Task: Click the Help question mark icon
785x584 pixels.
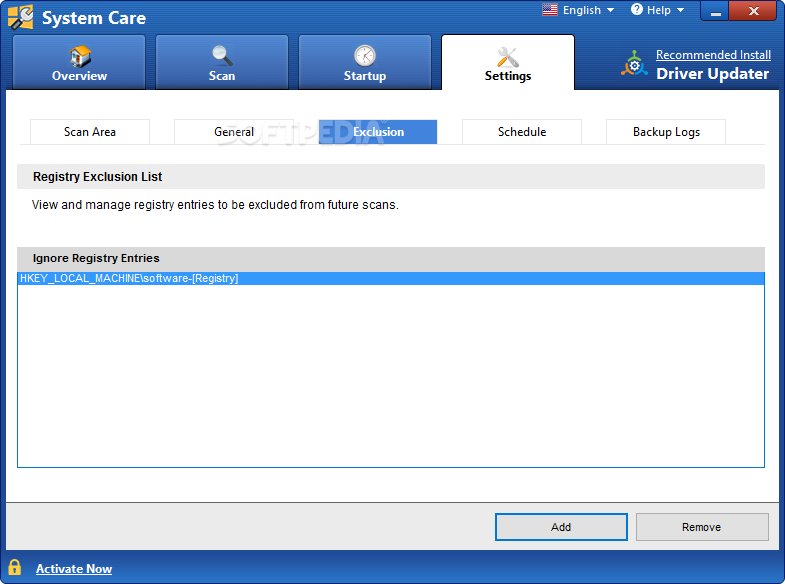Action: pos(636,9)
